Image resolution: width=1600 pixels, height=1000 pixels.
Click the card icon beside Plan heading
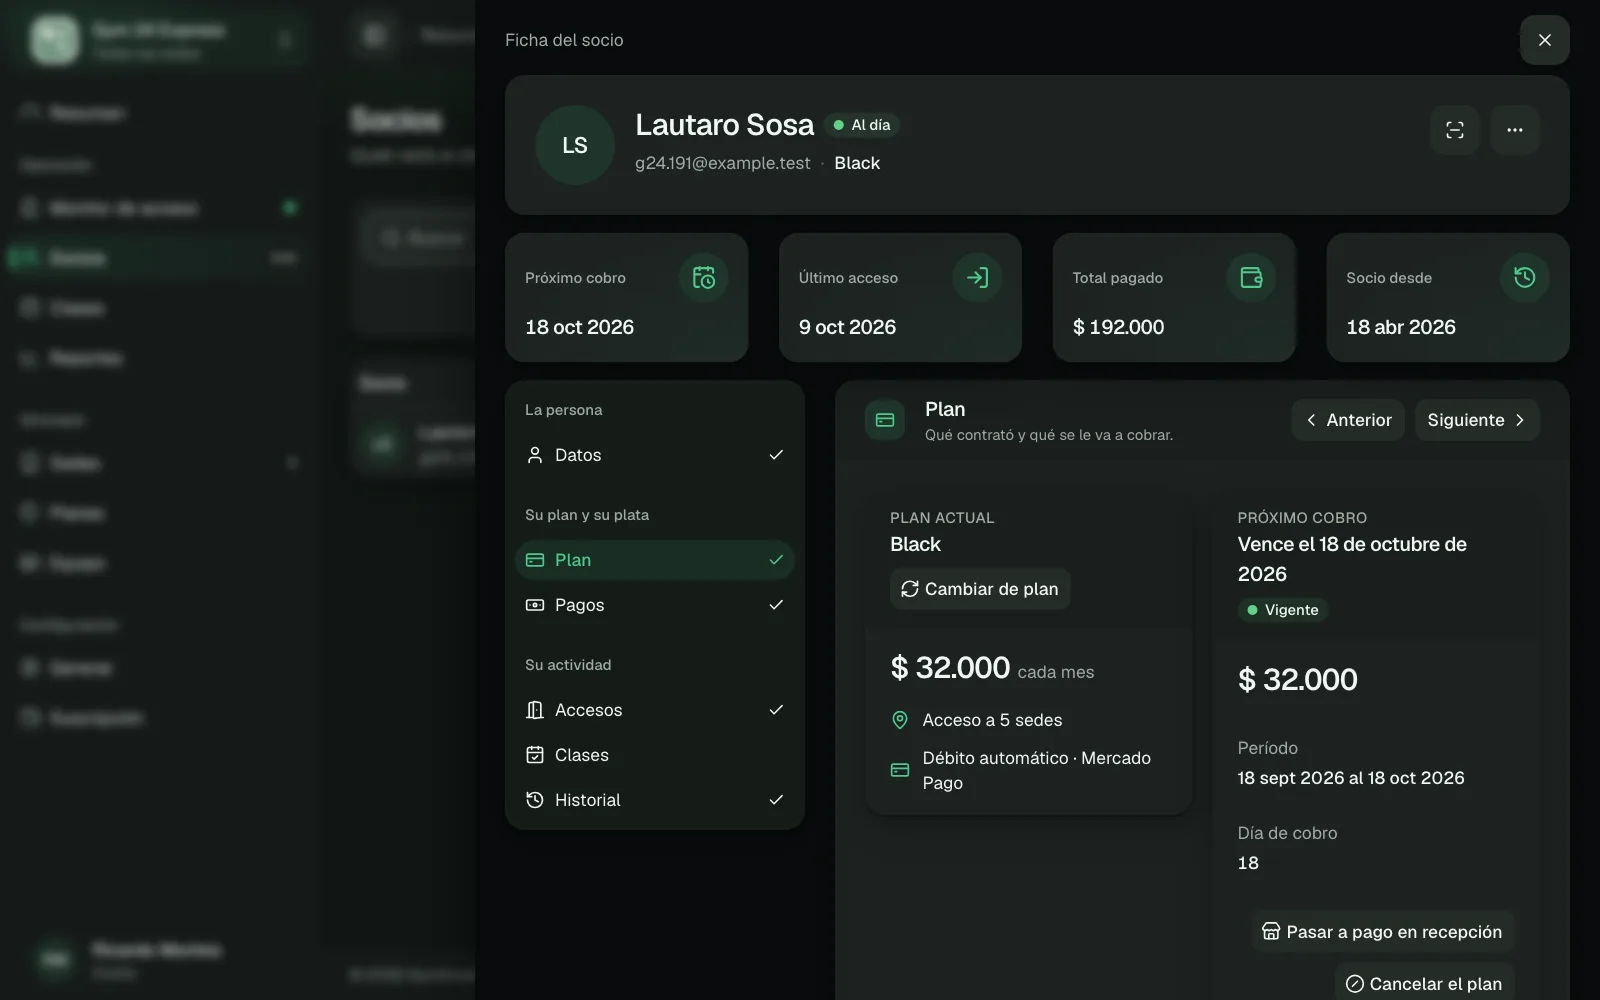click(885, 420)
